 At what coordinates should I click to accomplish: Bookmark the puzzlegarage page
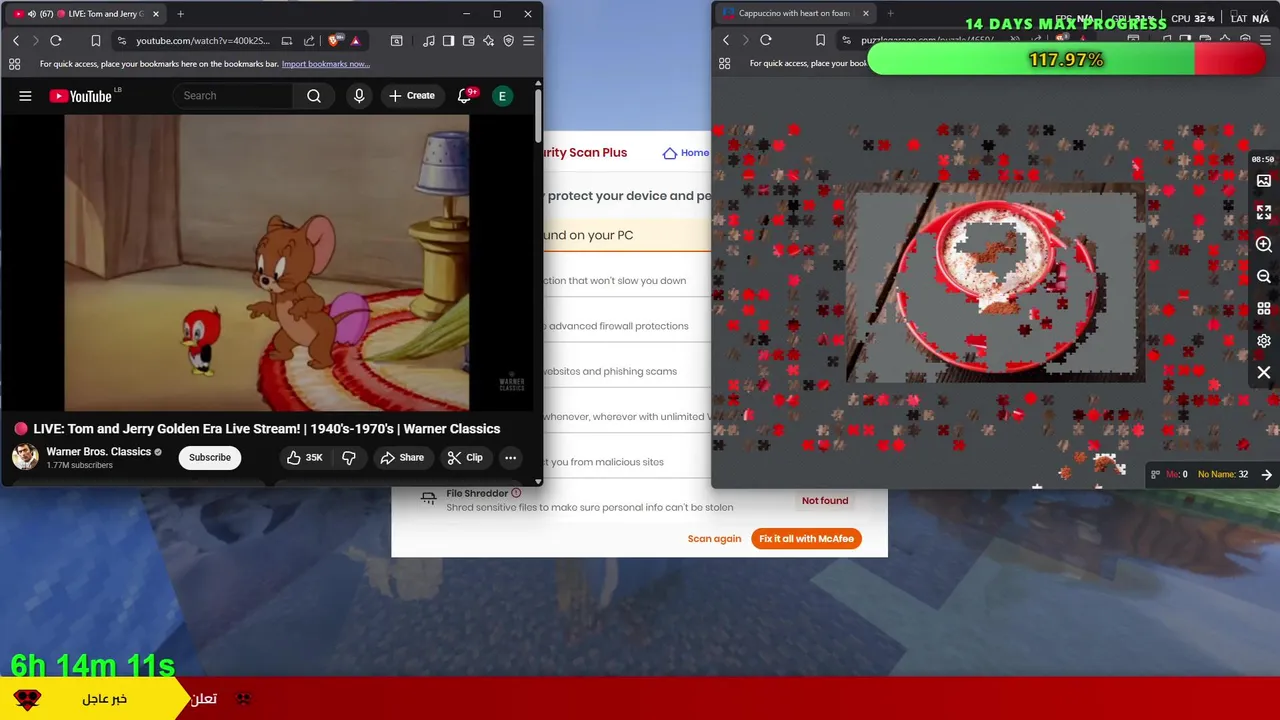pyautogui.click(x=820, y=40)
